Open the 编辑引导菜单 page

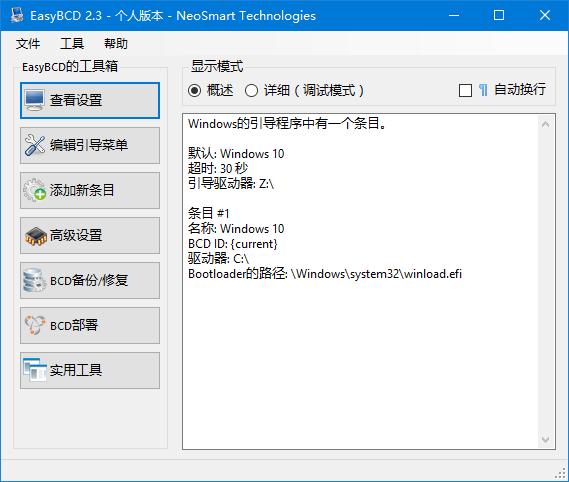pos(90,145)
